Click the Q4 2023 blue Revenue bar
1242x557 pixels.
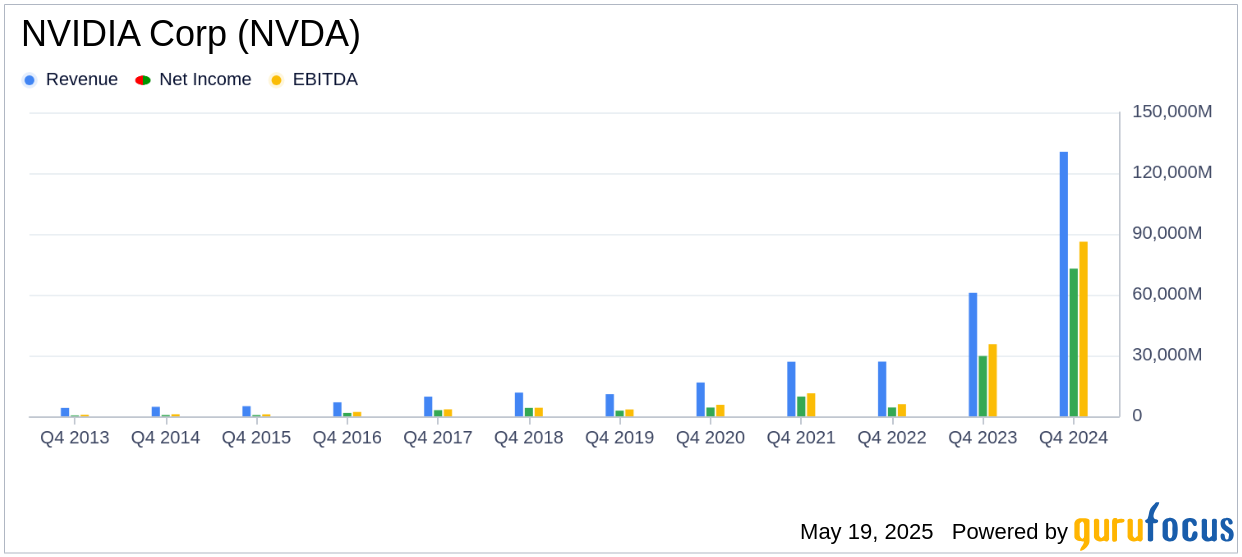(973, 355)
